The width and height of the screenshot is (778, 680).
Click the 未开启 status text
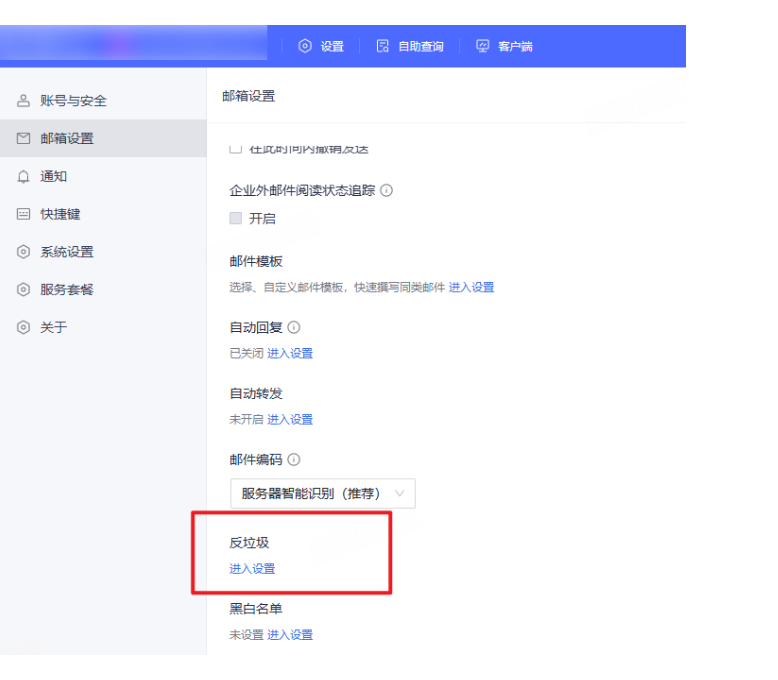247,419
